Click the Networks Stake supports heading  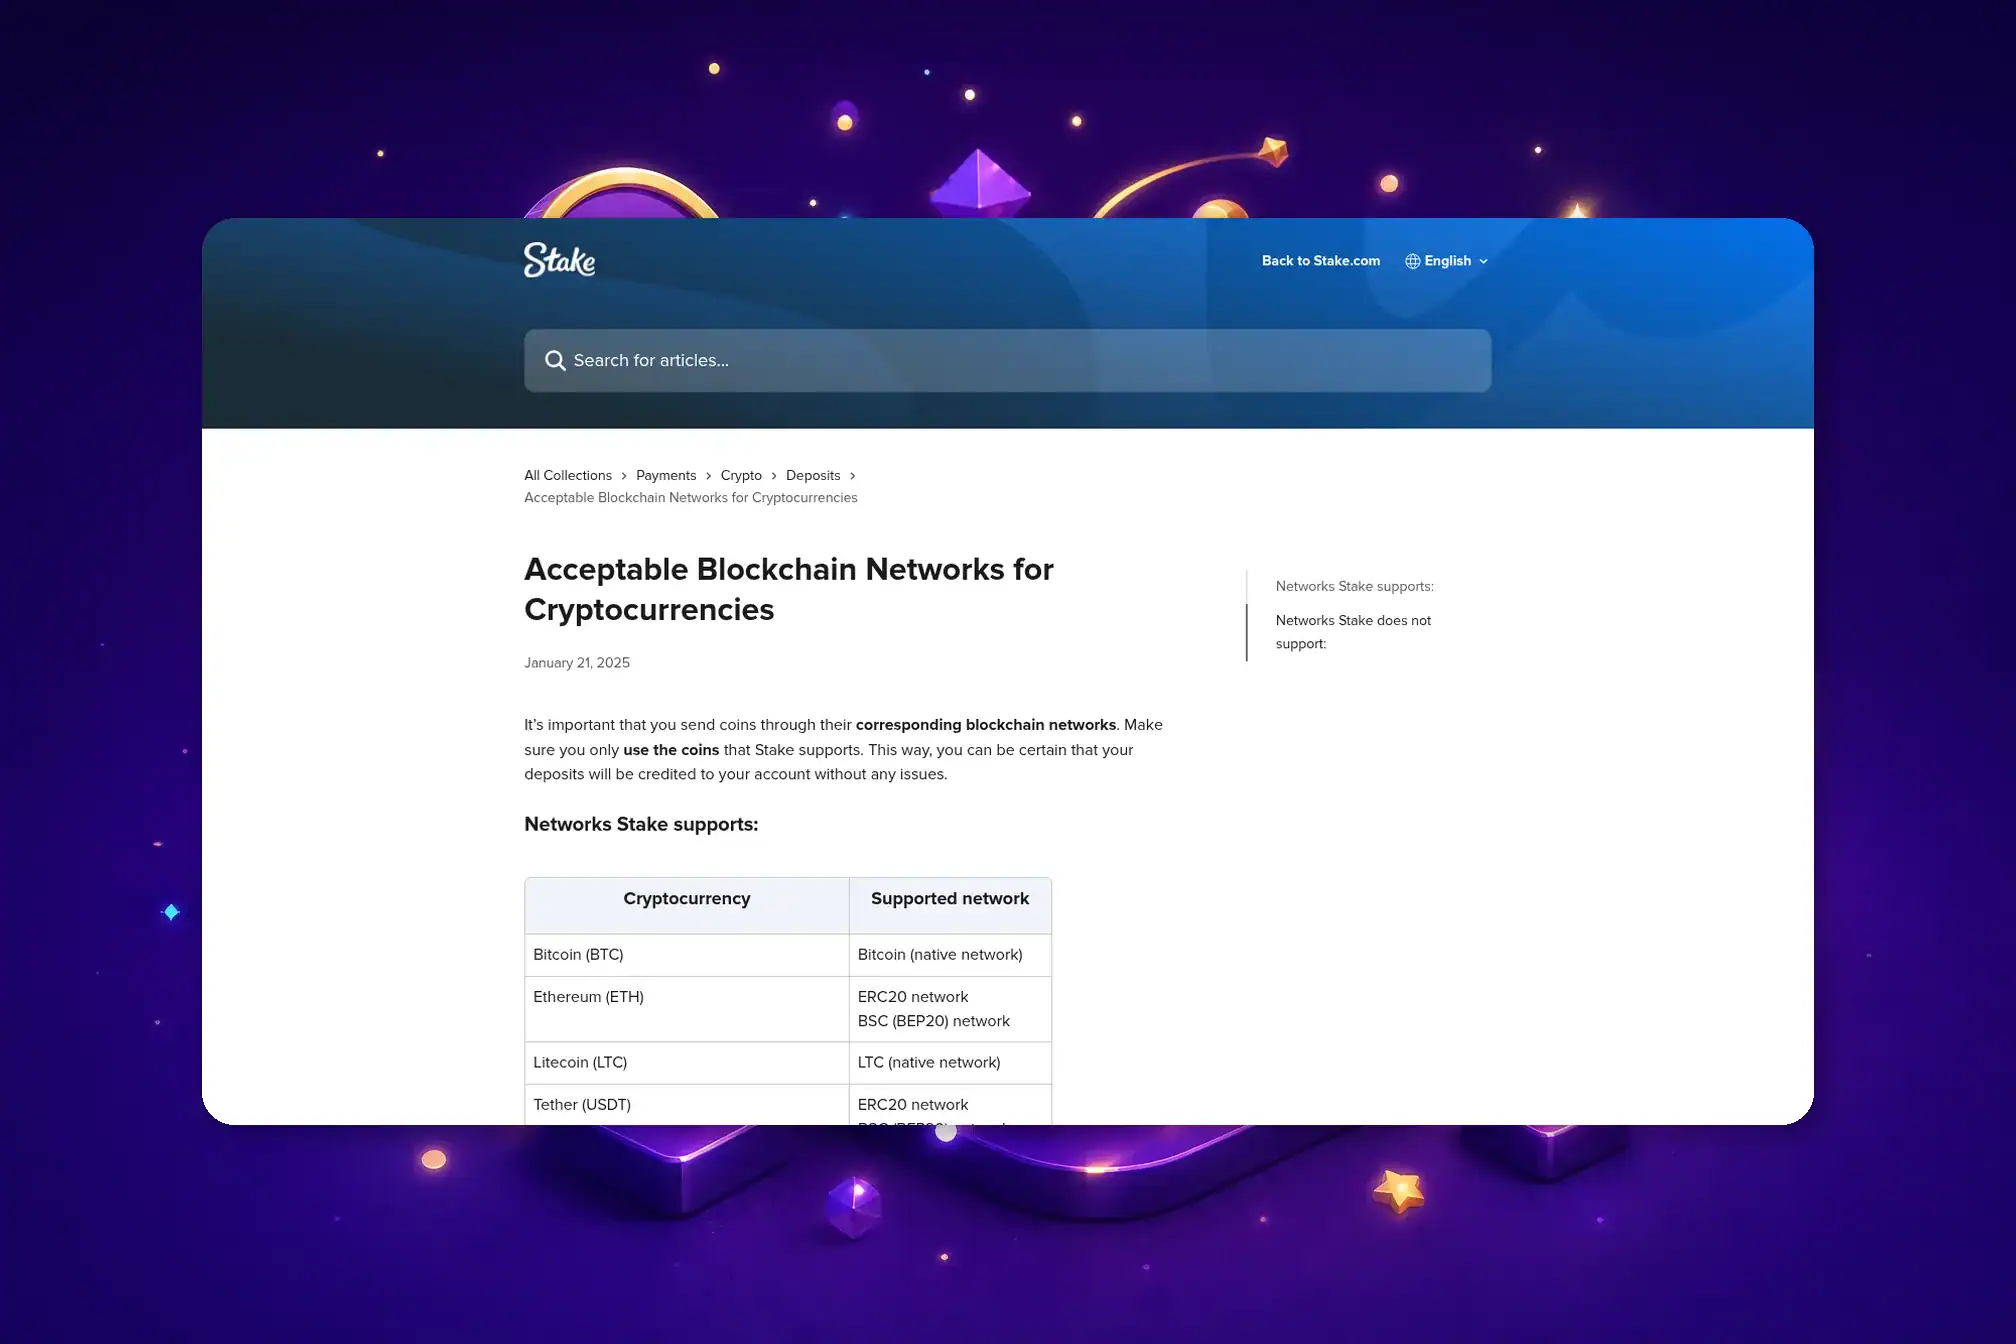[x=641, y=824]
